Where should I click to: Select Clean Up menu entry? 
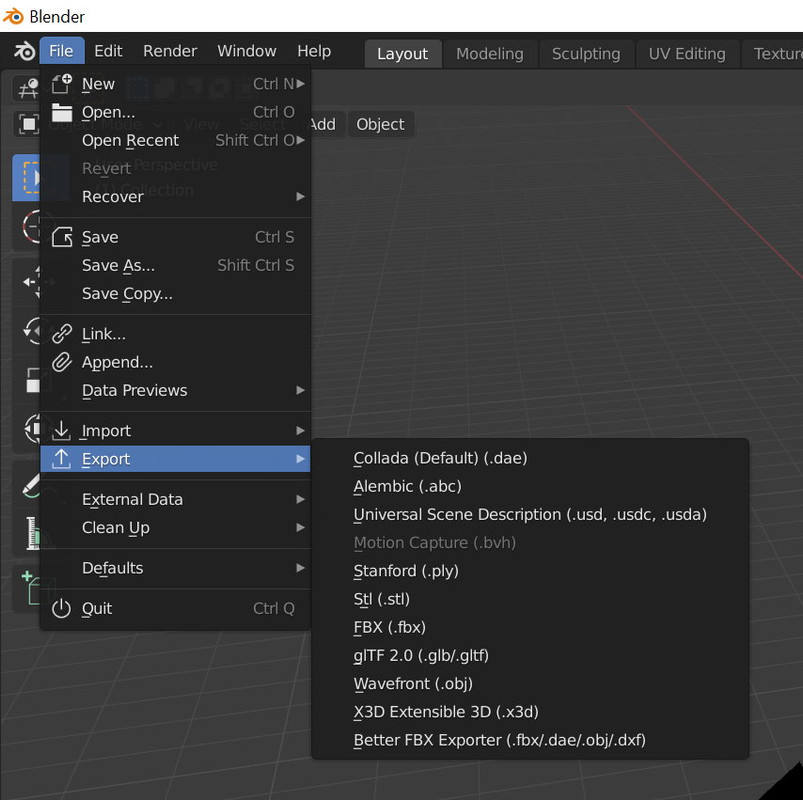click(x=175, y=528)
